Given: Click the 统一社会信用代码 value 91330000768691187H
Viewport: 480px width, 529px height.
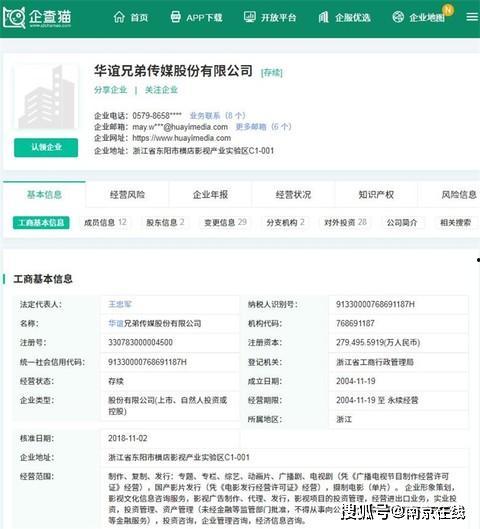Looking at the screenshot, I should (147, 362).
